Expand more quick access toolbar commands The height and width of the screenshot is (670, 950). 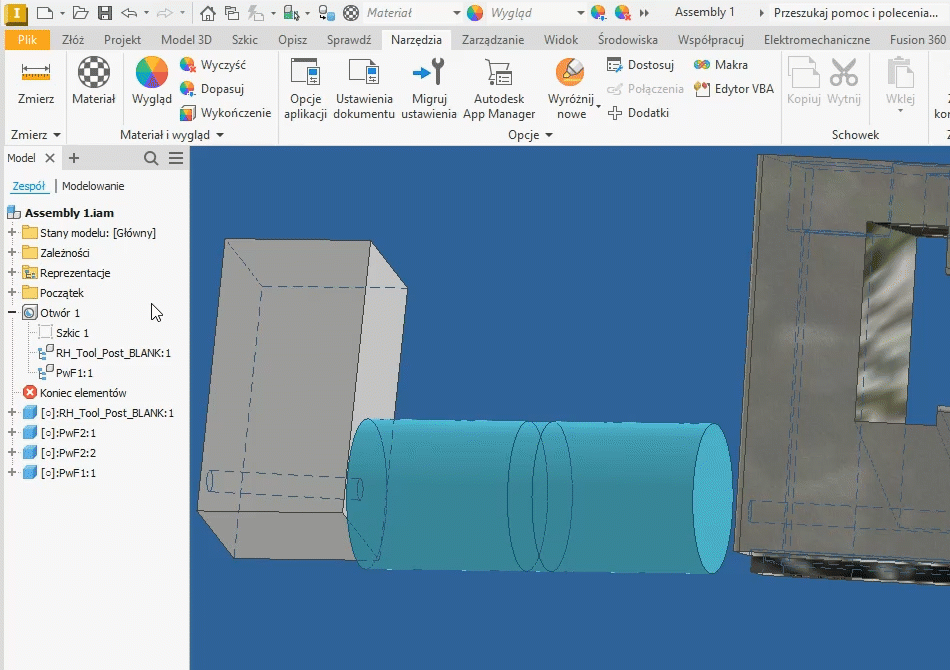tap(644, 13)
